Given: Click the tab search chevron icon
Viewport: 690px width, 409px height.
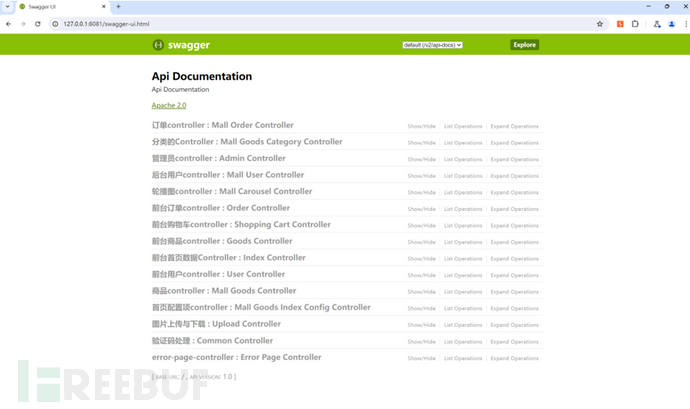Looking at the screenshot, I should click(8, 6).
